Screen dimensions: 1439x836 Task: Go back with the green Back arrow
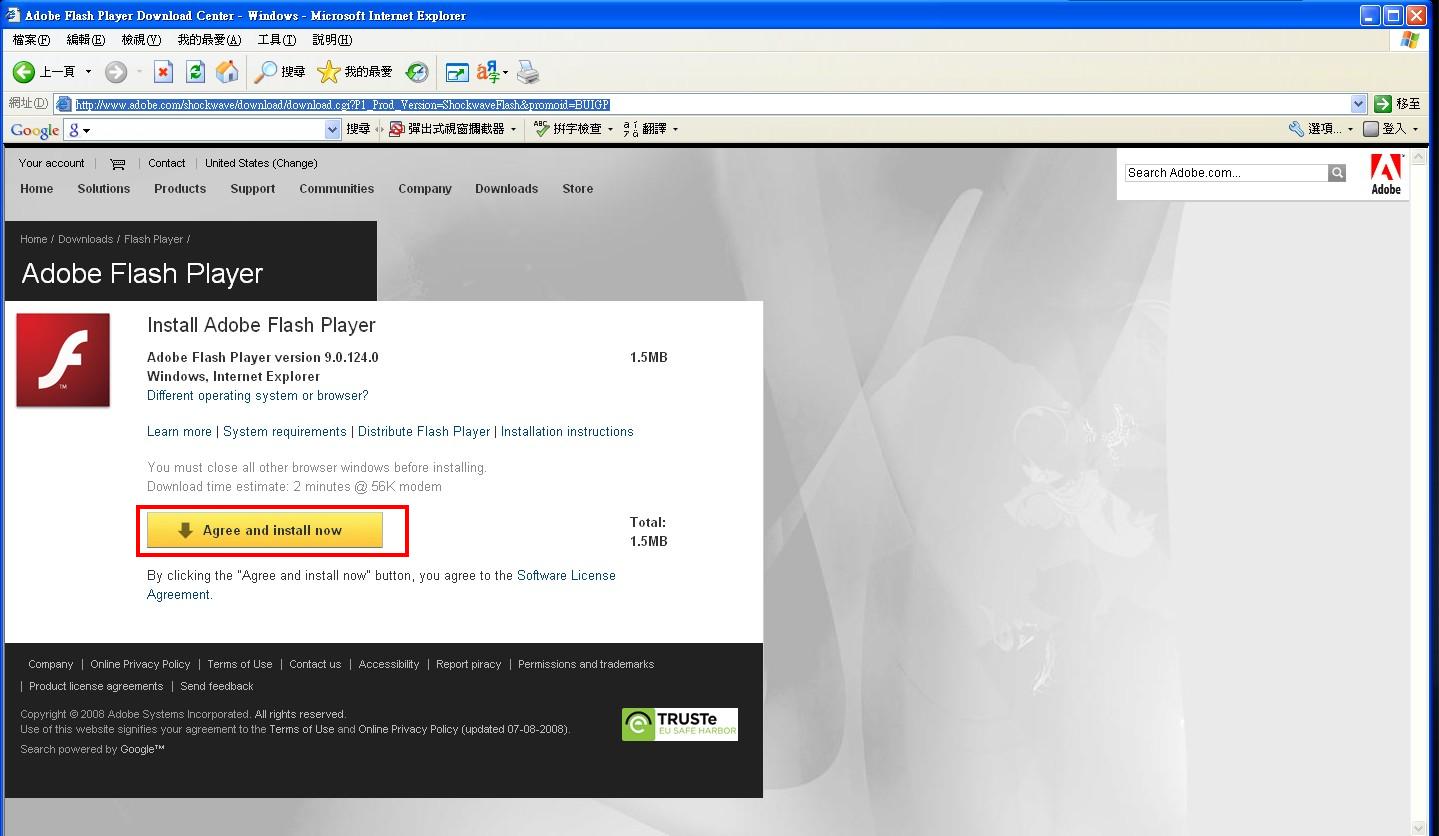24,72
